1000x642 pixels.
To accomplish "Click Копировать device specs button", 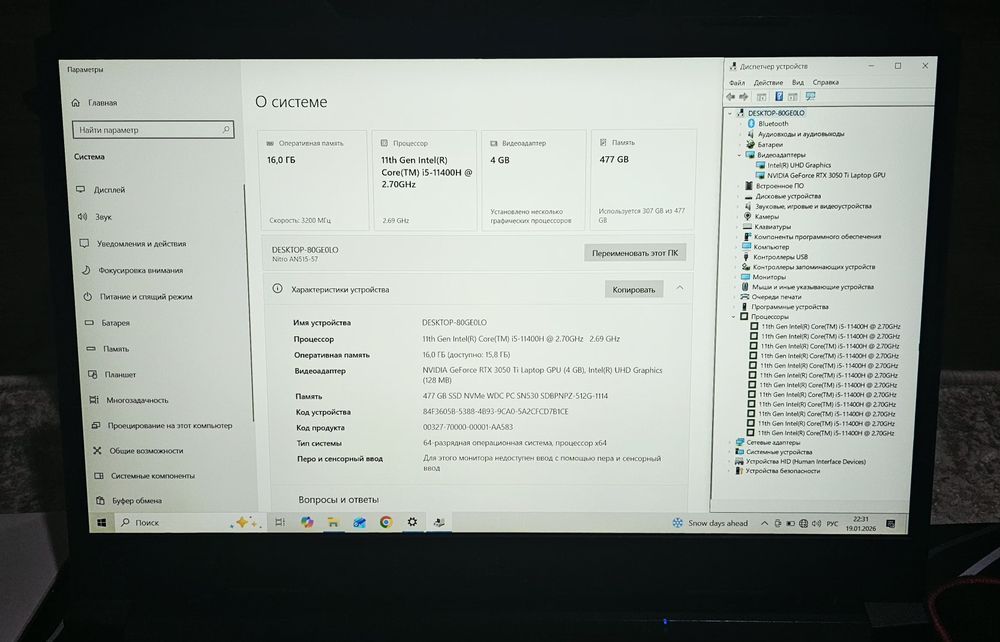I will click(x=633, y=289).
